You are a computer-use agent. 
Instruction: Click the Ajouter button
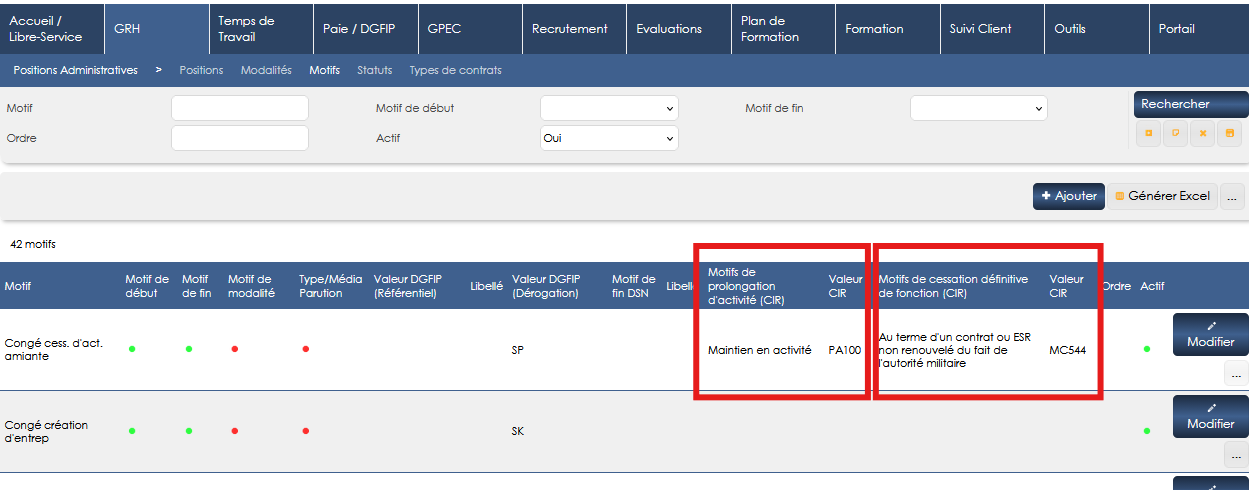tap(1068, 196)
